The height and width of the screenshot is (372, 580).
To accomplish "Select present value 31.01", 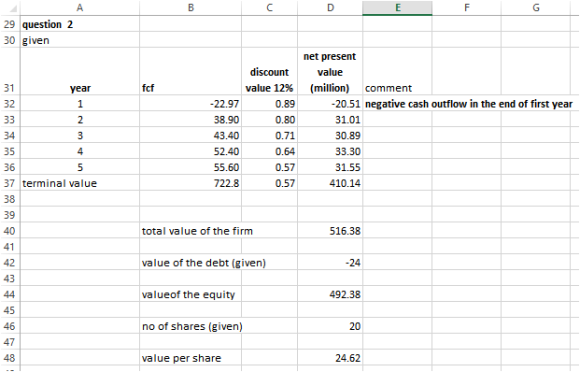I will [330, 119].
